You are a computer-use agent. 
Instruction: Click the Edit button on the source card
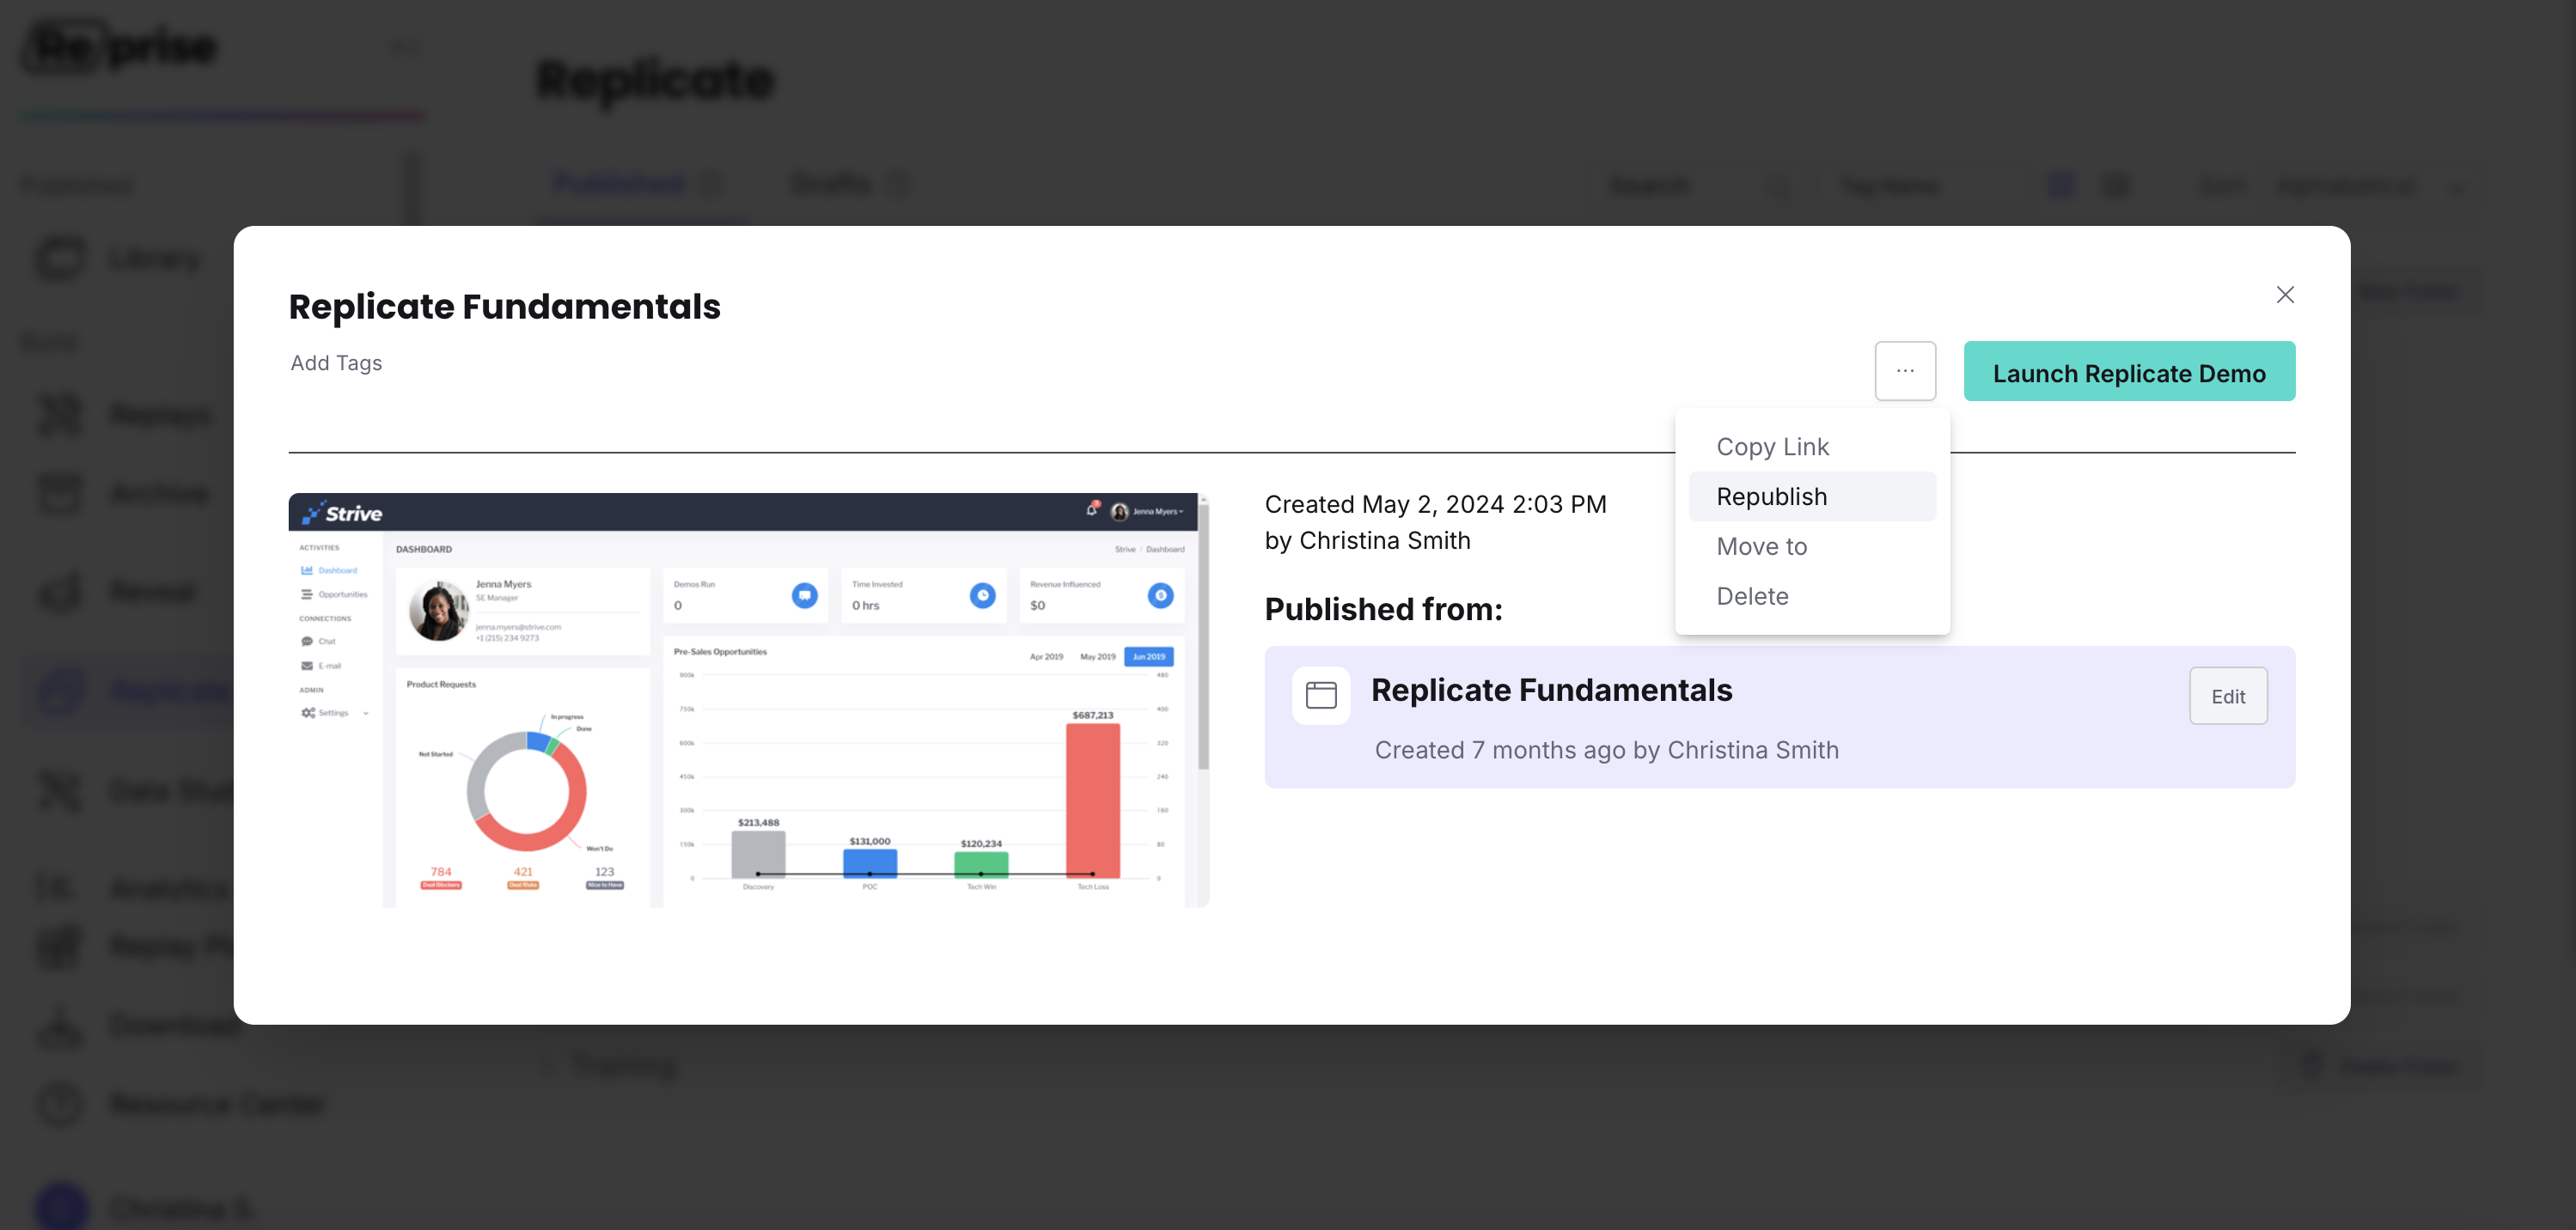point(2228,696)
